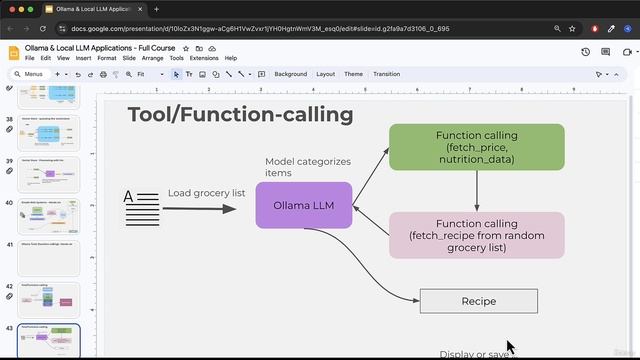Click browser zoom magnifier in address bar
The width and height of the screenshot is (640, 360).
[x=557, y=29]
